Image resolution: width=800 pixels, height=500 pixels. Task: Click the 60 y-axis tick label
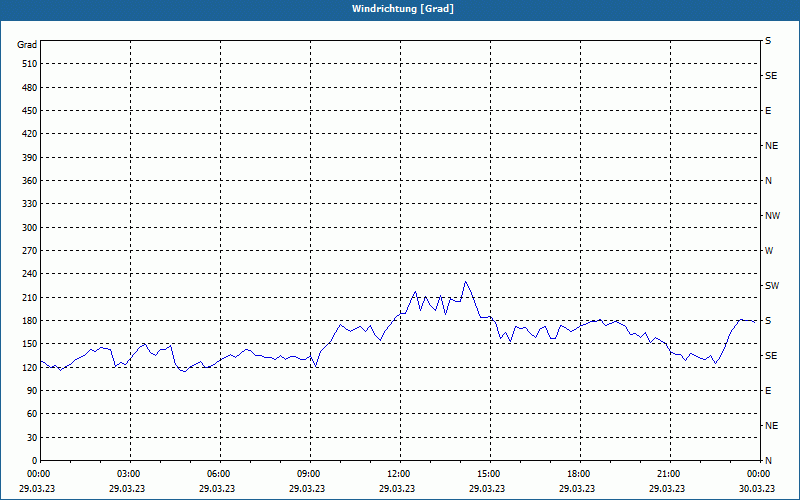(32, 414)
